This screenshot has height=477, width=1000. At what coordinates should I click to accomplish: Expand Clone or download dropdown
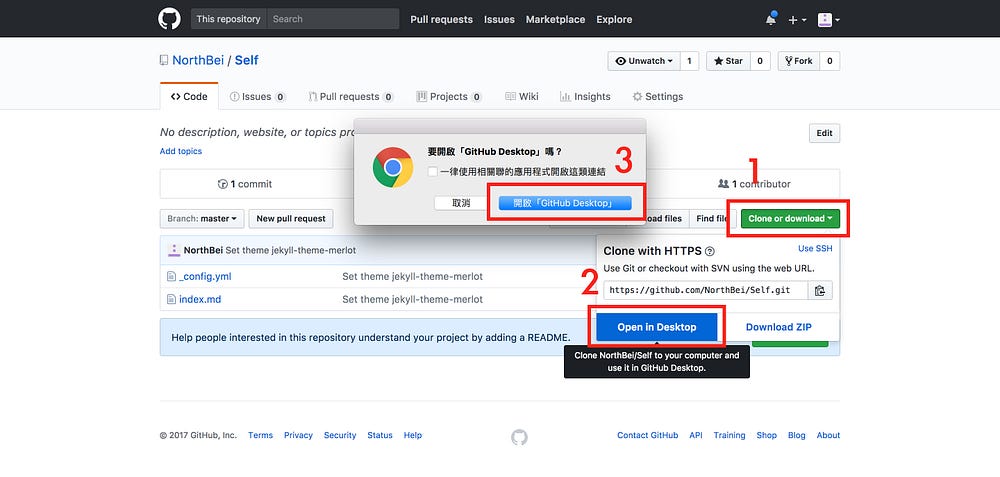(x=790, y=218)
